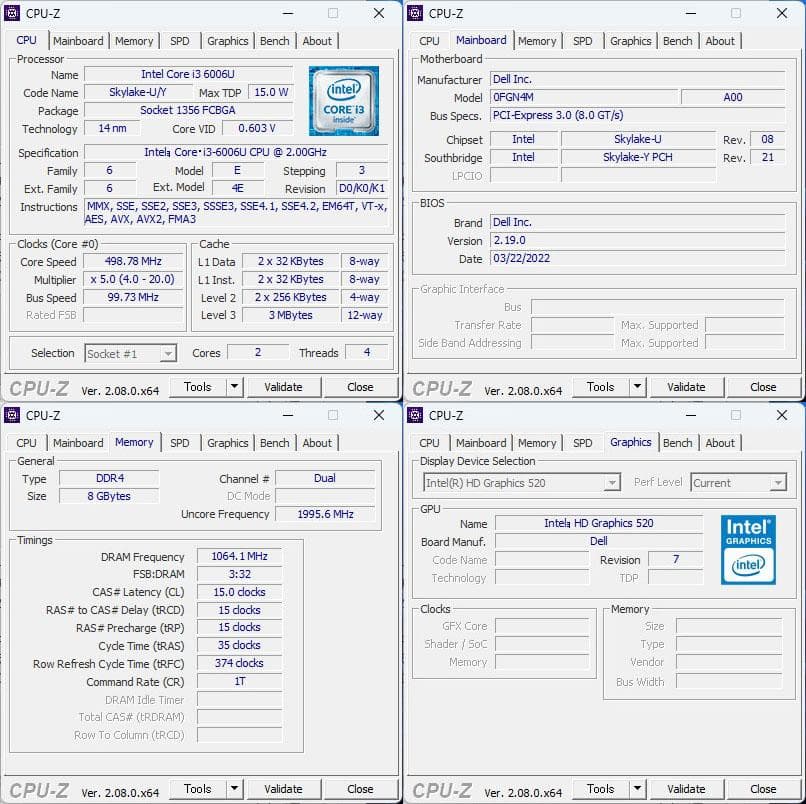Open the Socket #1 selection dropdown
The height and width of the screenshot is (804, 806).
tap(167, 354)
